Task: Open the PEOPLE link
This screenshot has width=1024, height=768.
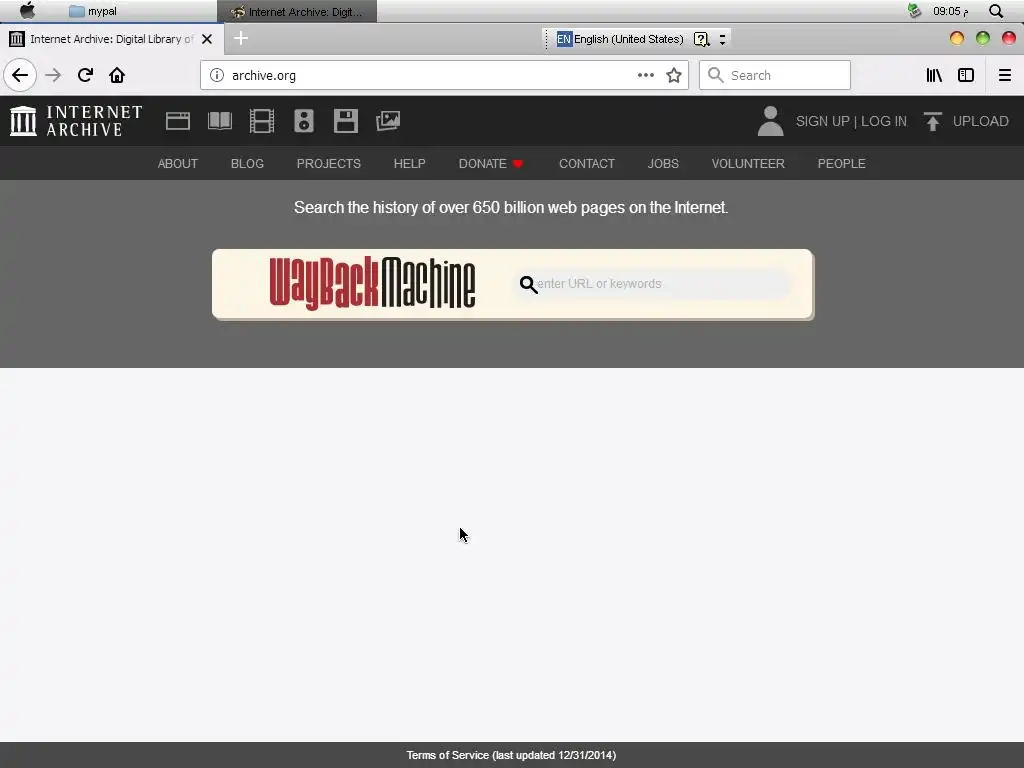Action: point(842,164)
